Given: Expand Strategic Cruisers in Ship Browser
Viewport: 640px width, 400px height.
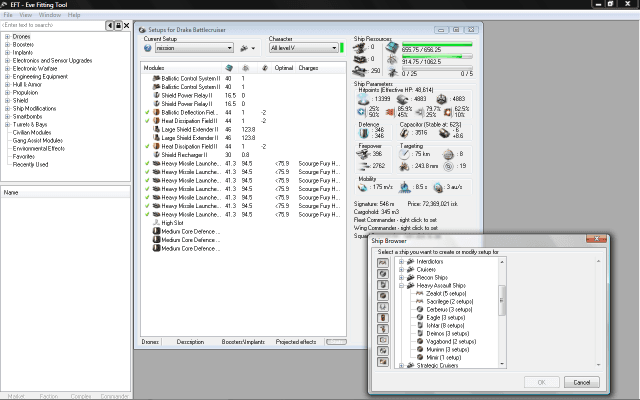Looking at the screenshot, I should (402, 365).
